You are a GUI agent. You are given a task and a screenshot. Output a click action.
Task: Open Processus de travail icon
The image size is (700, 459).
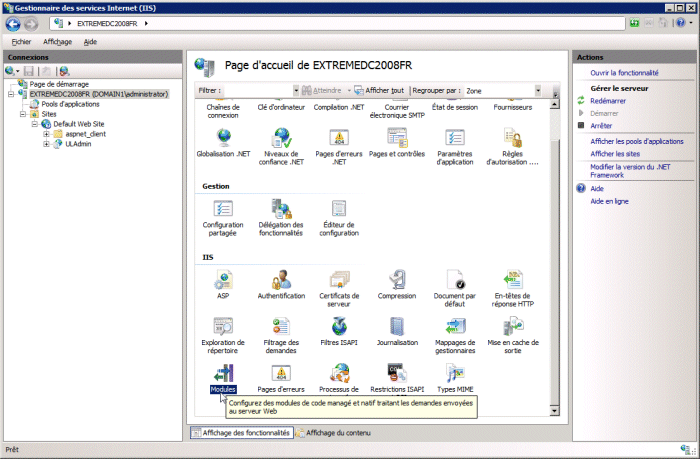(339, 379)
